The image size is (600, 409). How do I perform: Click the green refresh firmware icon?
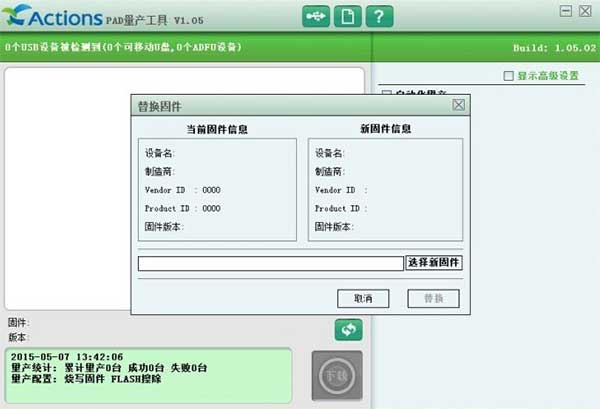coord(348,329)
